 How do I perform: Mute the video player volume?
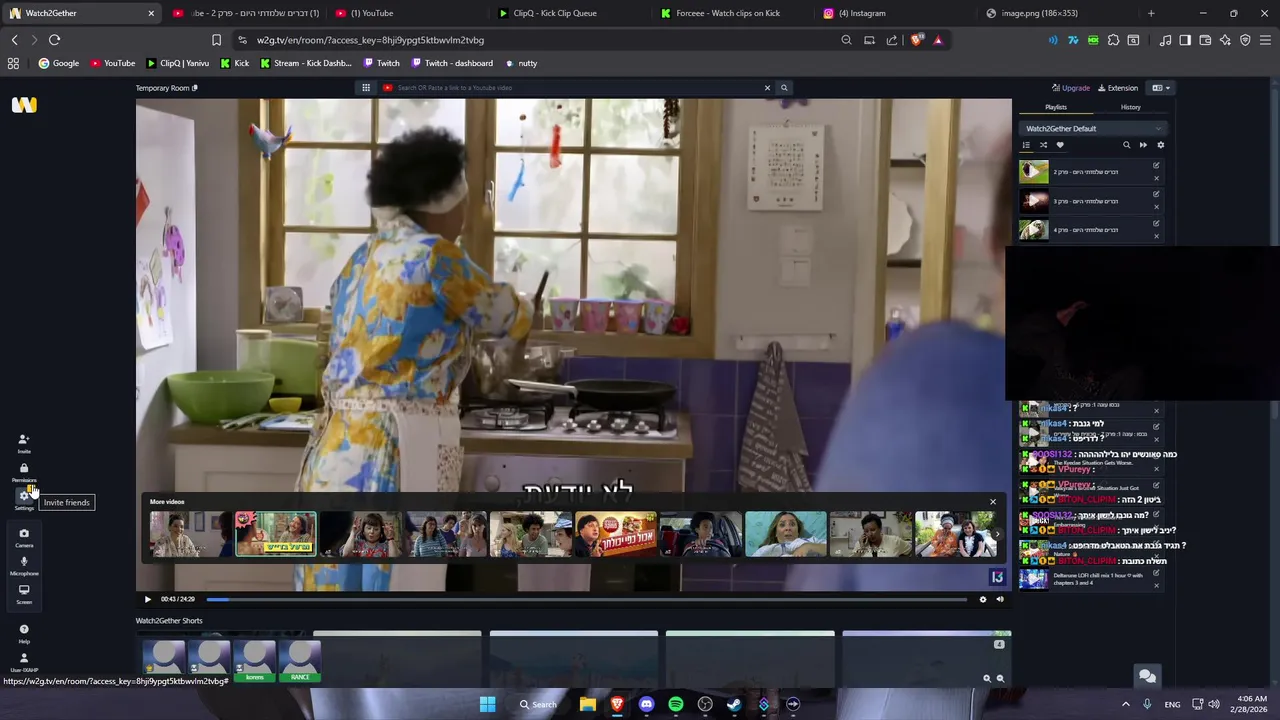(999, 599)
